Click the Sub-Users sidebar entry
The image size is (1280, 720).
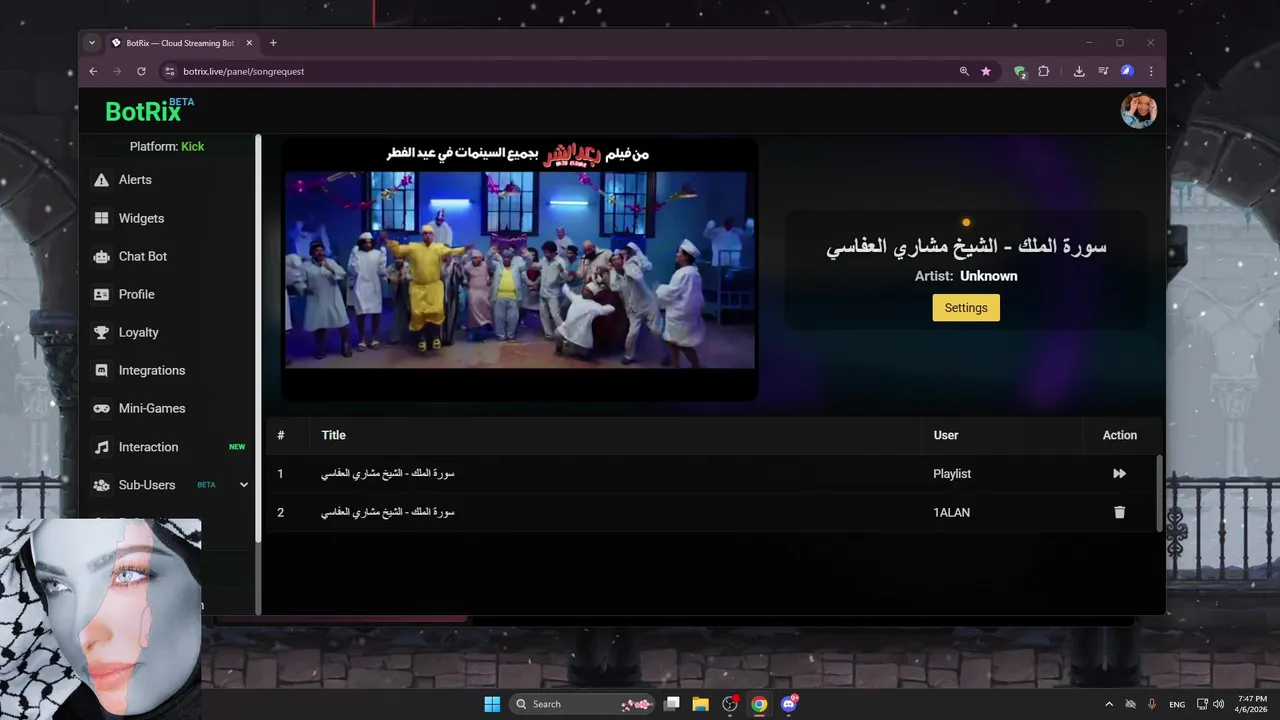[x=146, y=485]
